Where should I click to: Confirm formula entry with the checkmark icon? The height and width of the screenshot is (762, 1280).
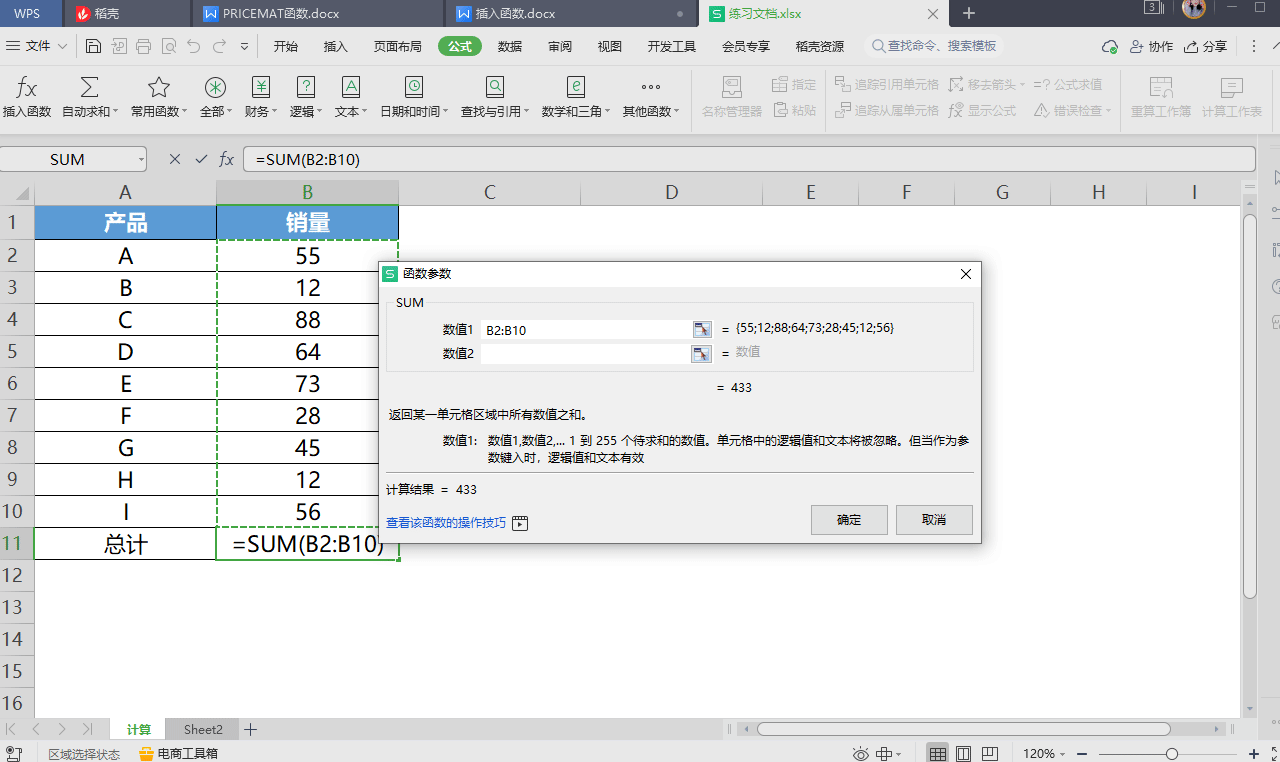point(201,159)
